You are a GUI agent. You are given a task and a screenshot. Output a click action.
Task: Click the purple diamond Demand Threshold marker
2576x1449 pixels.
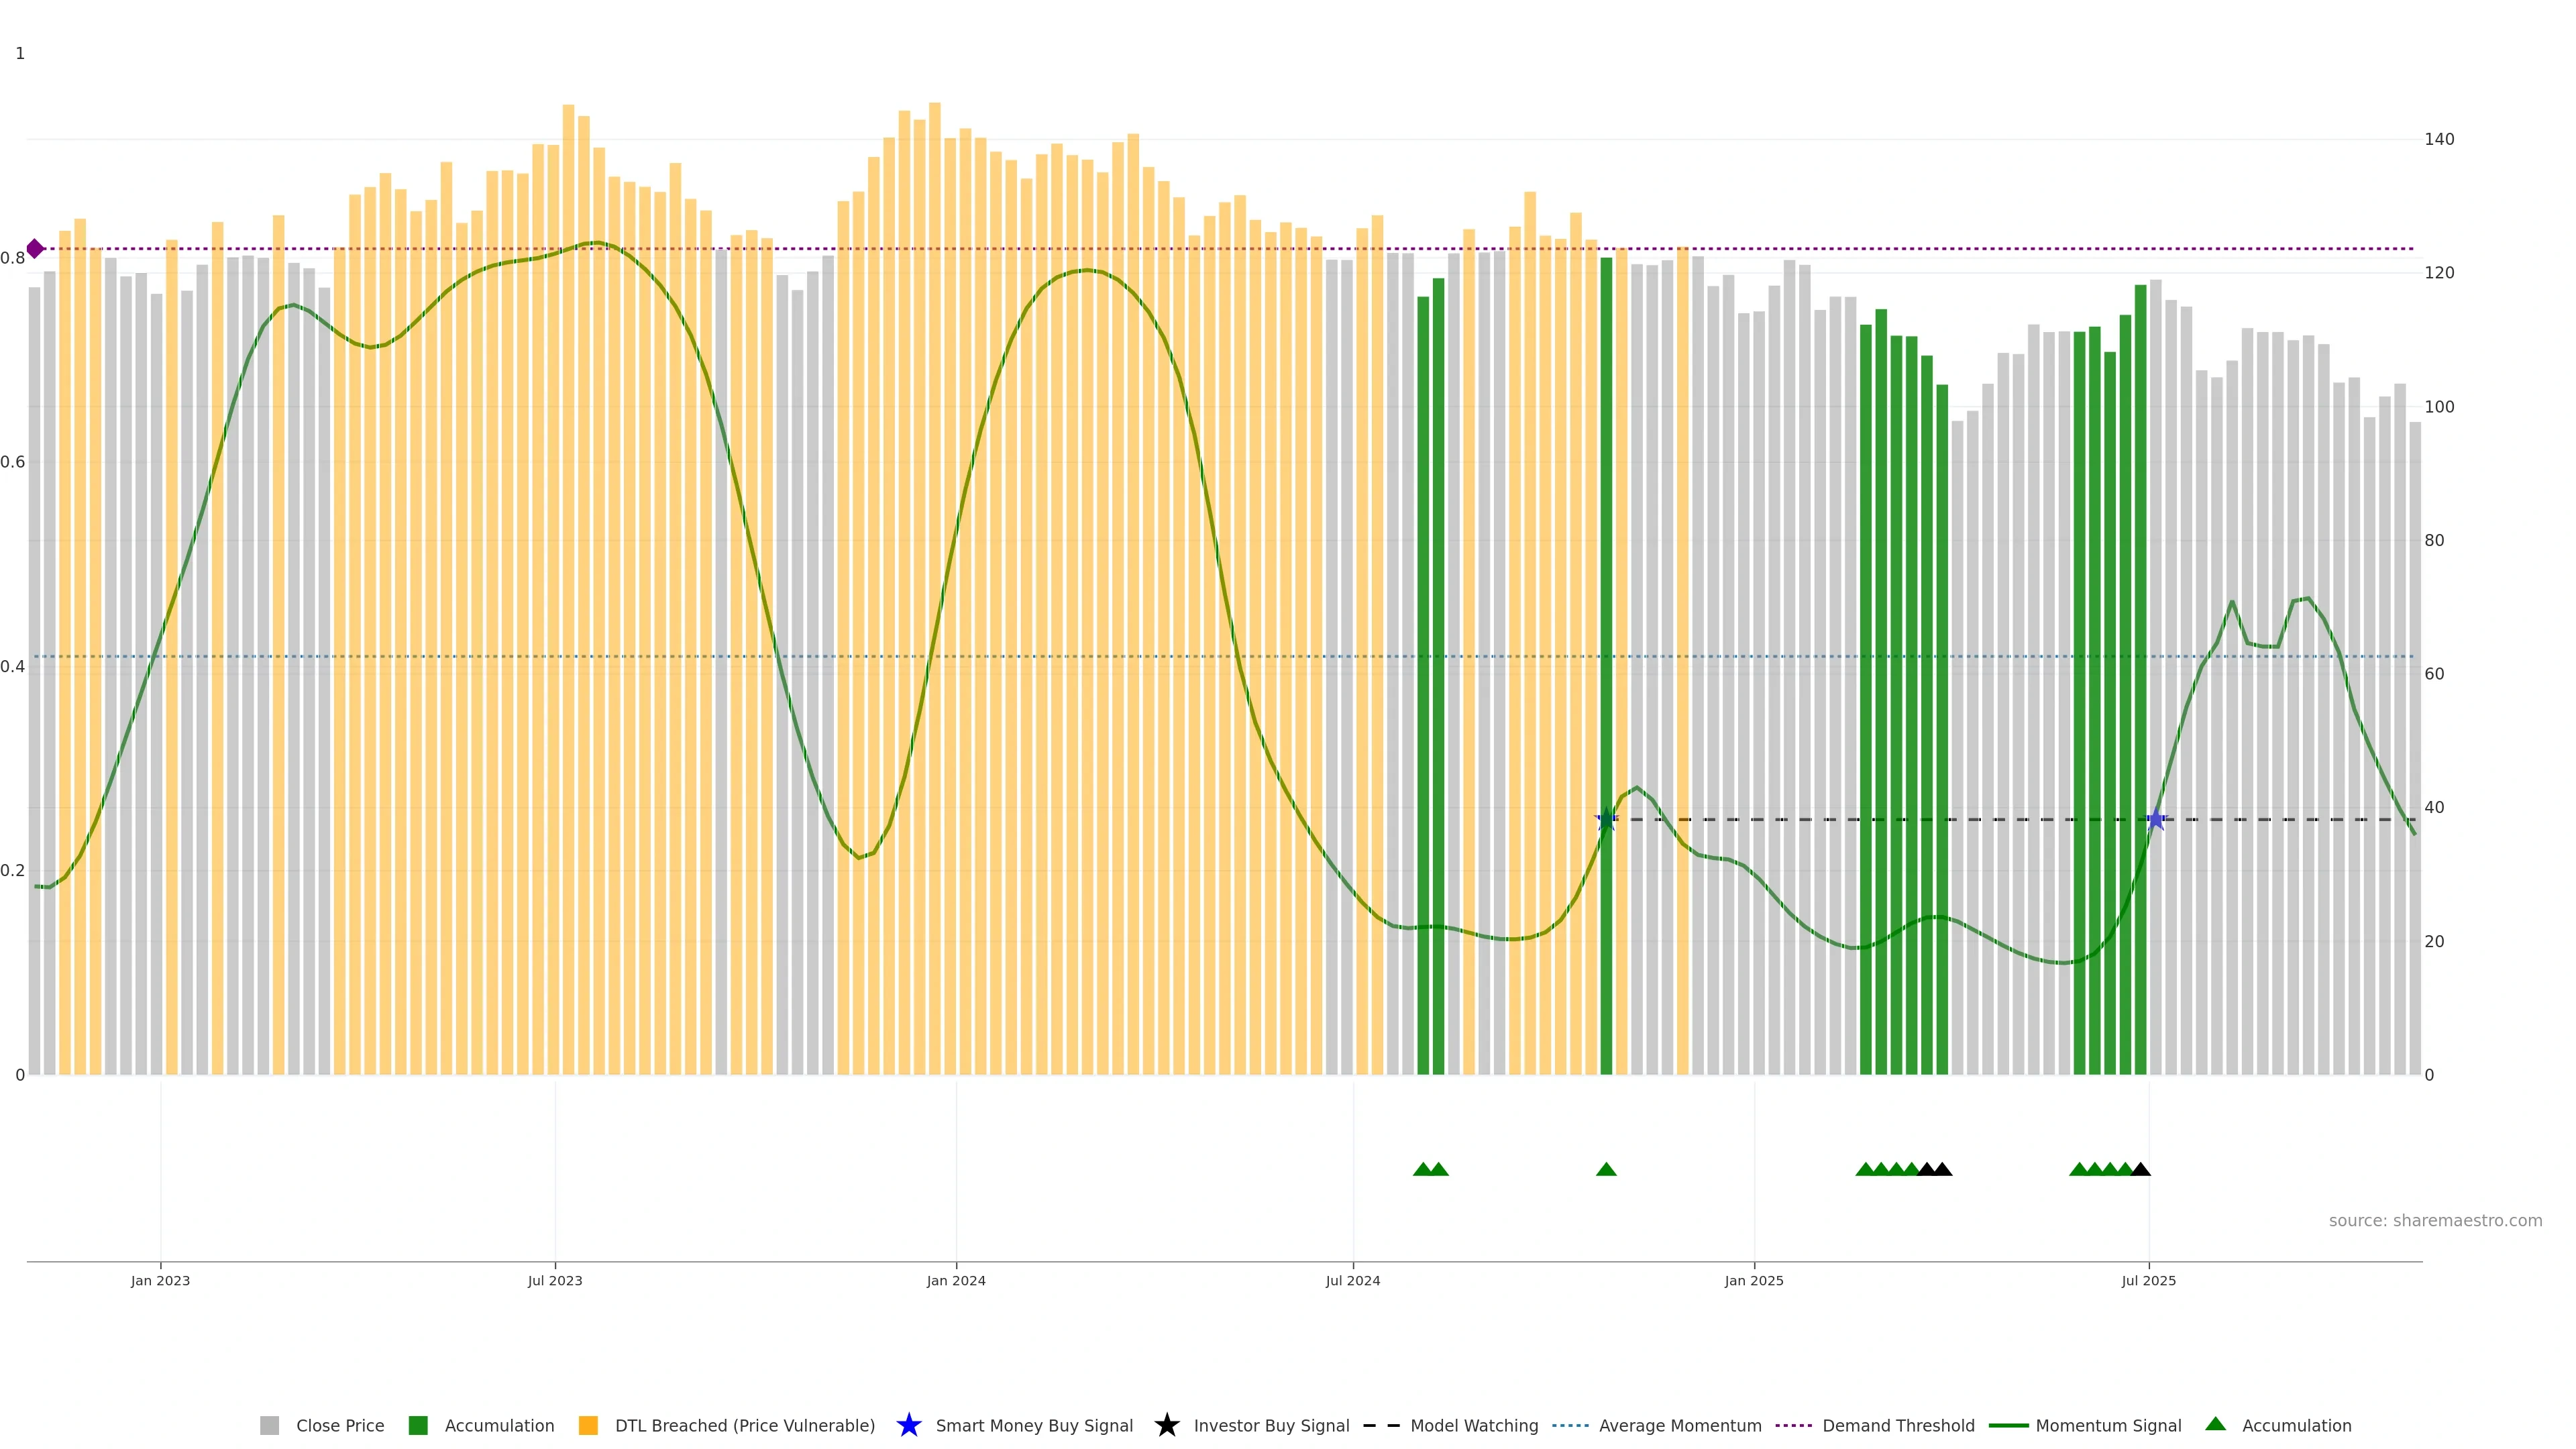coord(35,249)
